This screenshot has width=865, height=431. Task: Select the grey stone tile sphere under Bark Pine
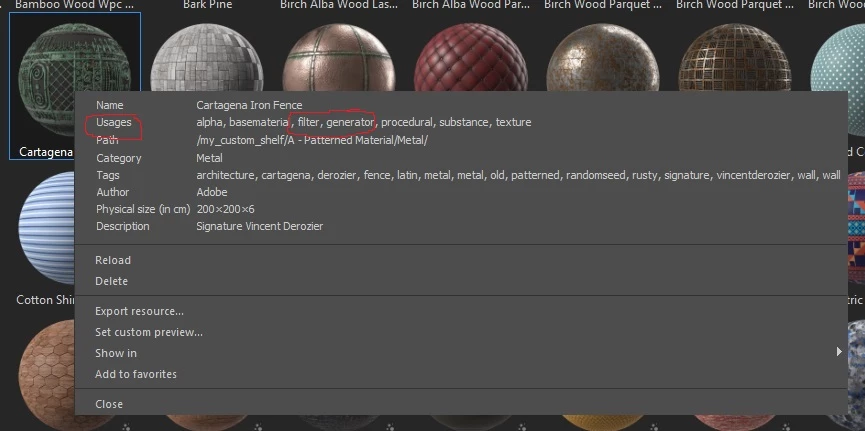pos(207,57)
